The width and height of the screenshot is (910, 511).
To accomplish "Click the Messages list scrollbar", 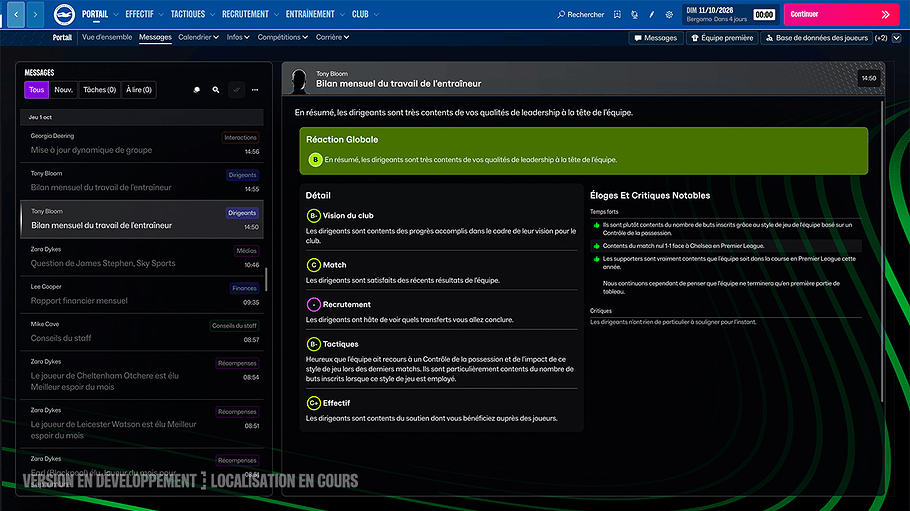I will point(266,279).
